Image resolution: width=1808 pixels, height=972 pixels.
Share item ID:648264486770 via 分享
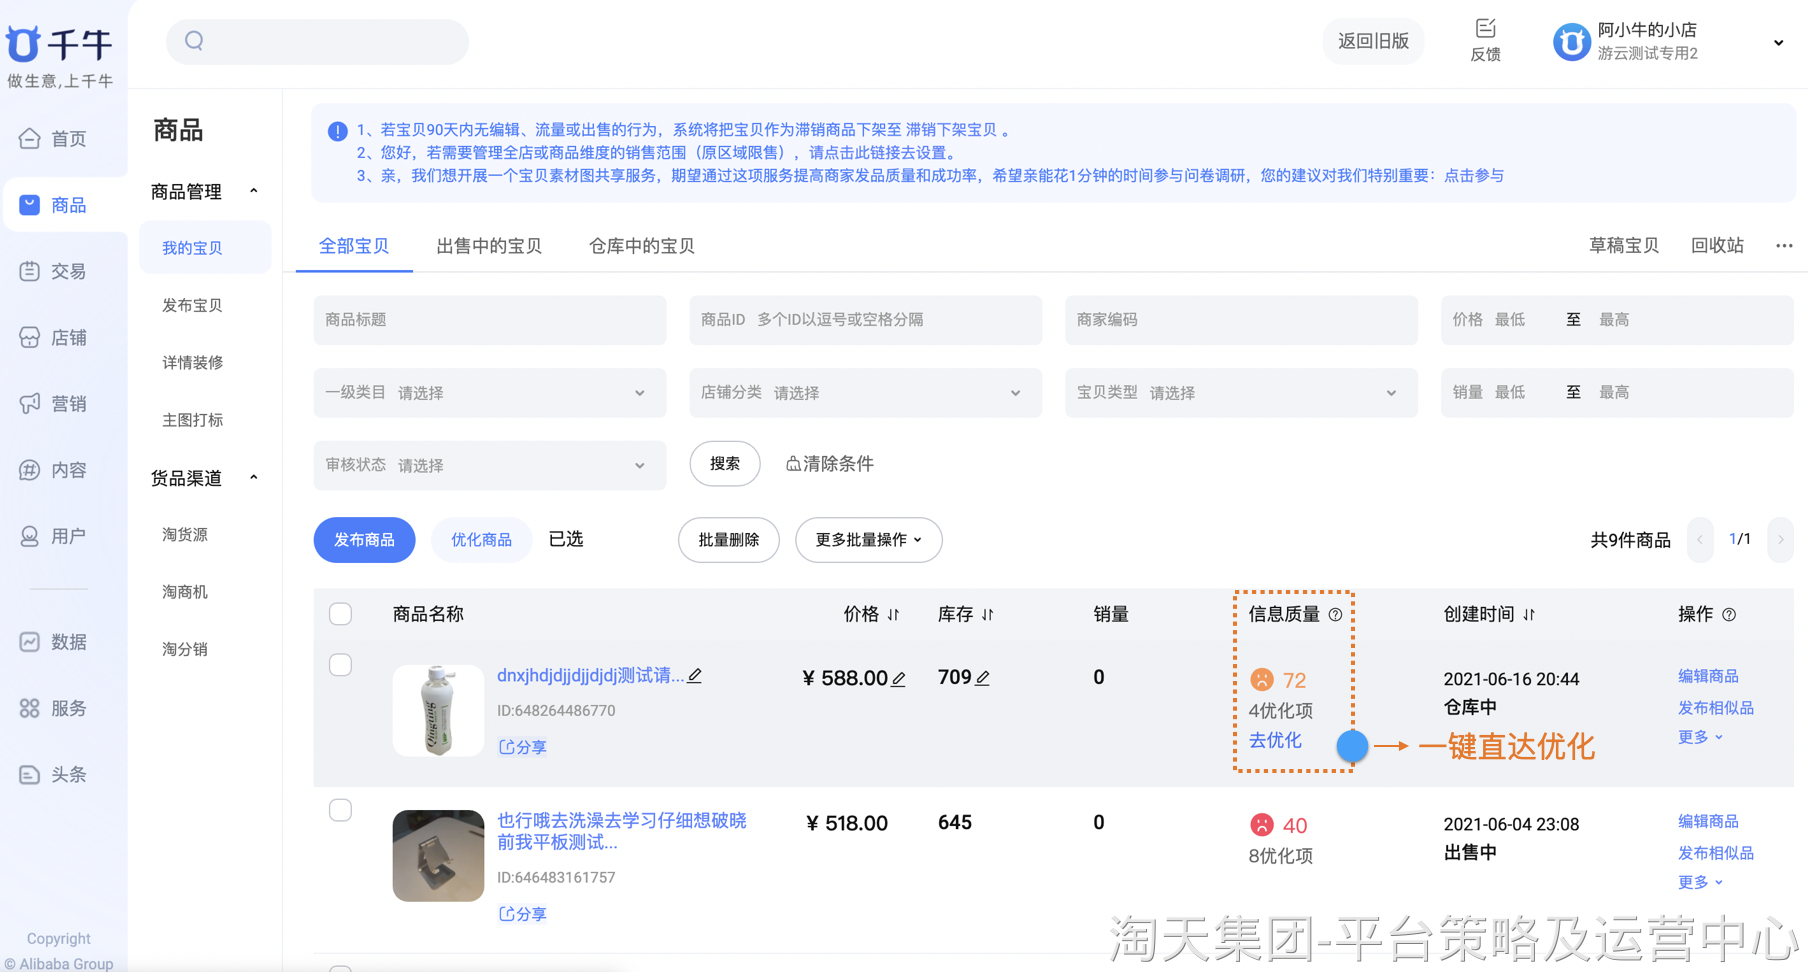point(523,747)
